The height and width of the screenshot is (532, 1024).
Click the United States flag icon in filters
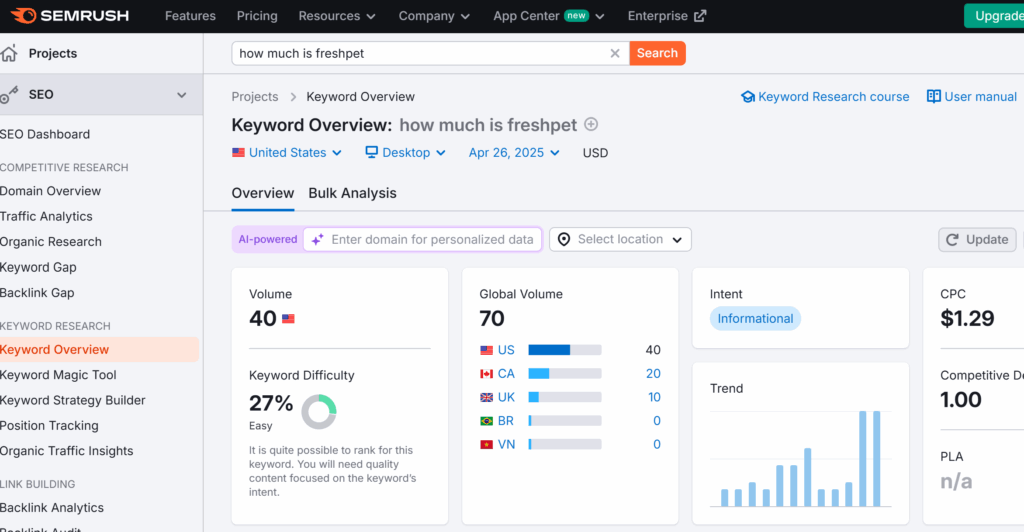click(x=238, y=153)
